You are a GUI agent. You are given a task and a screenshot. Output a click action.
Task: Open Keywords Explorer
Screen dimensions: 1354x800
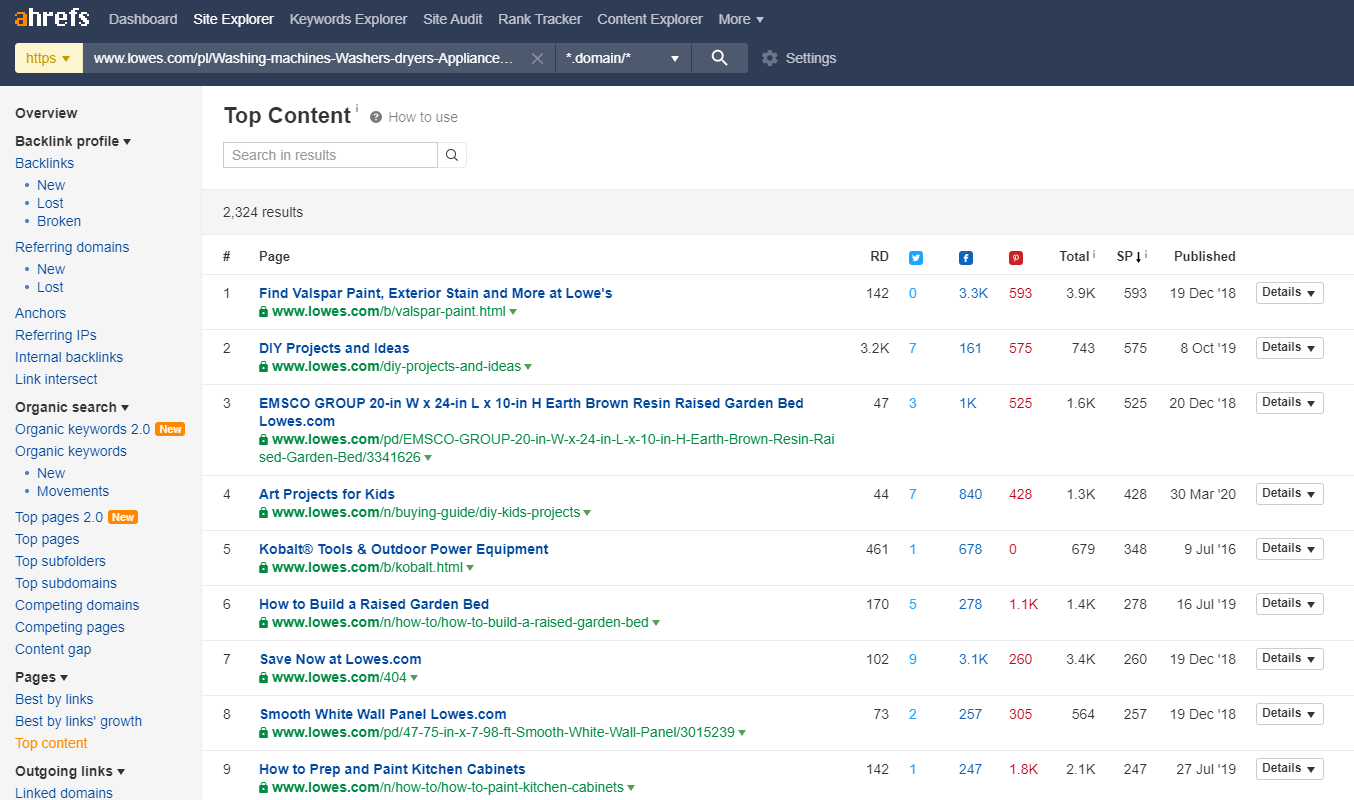348,19
